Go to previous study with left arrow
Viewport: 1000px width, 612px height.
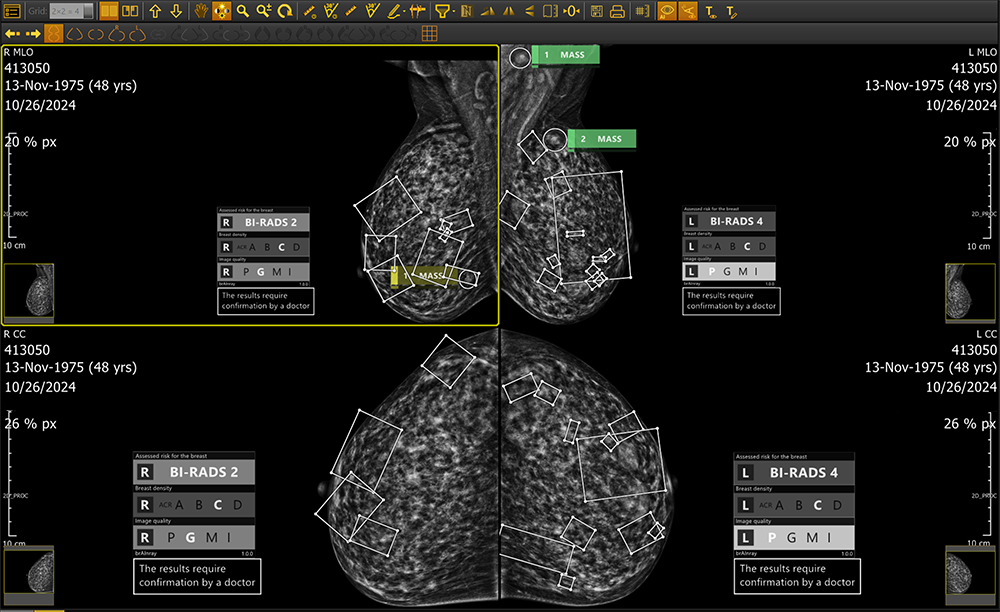tap(12, 33)
